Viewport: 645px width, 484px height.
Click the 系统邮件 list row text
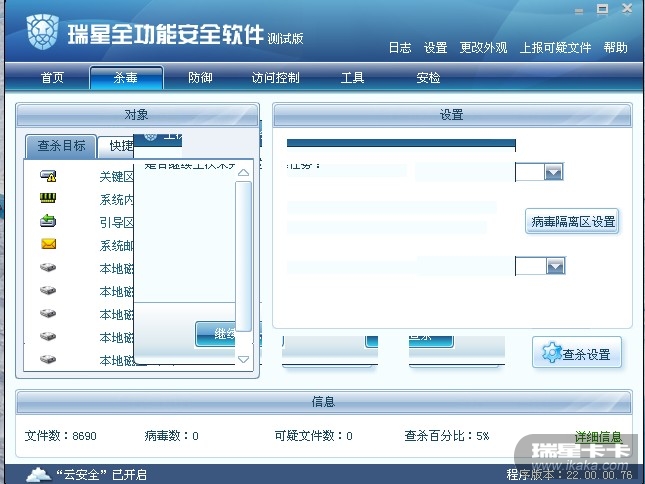pos(116,246)
